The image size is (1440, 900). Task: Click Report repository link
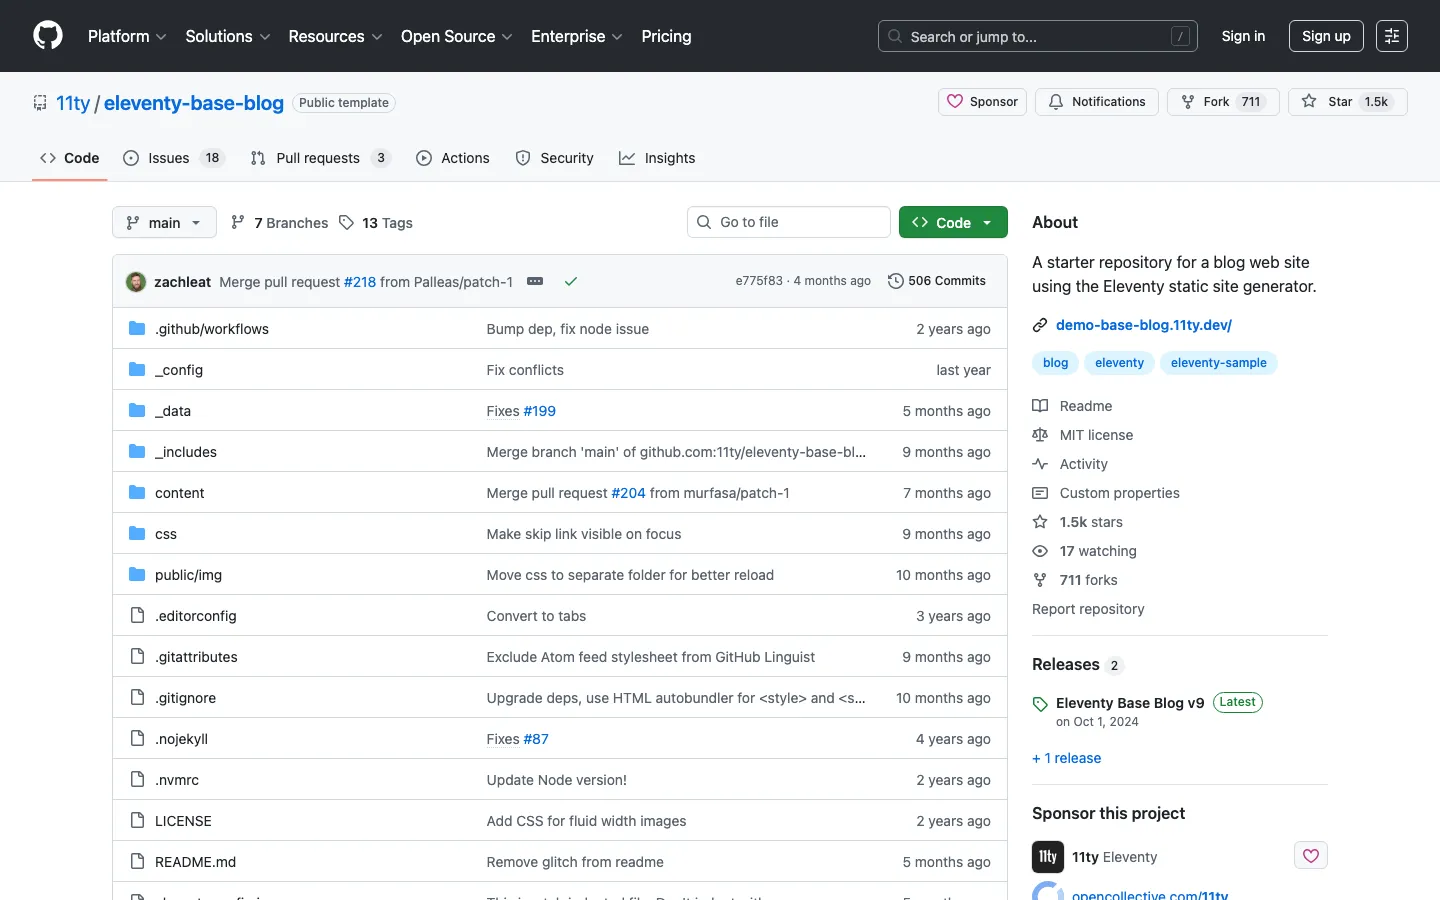coord(1088,609)
